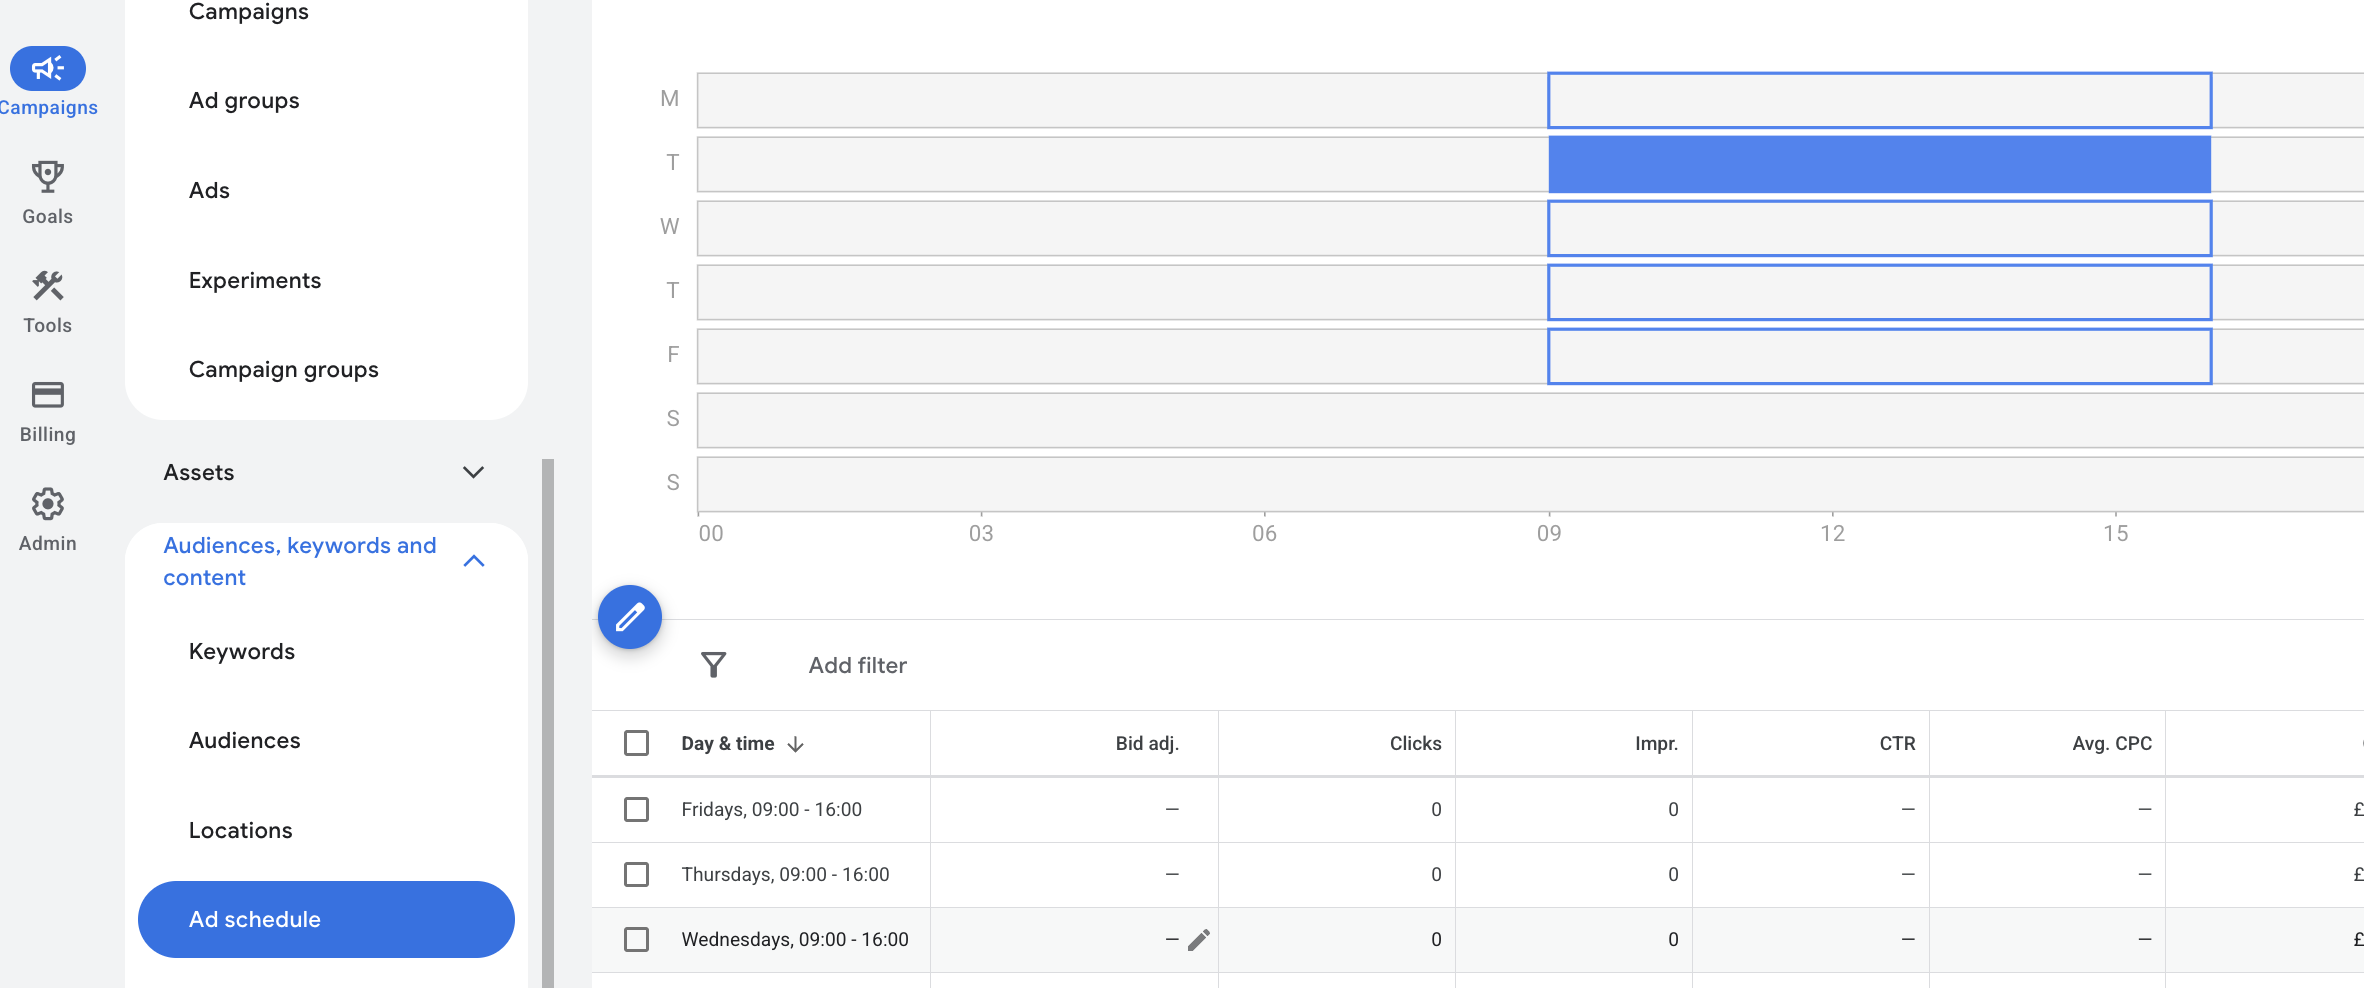Check the Thursdays, 09:00 - 16:00 row
2364x988 pixels.
[636, 874]
